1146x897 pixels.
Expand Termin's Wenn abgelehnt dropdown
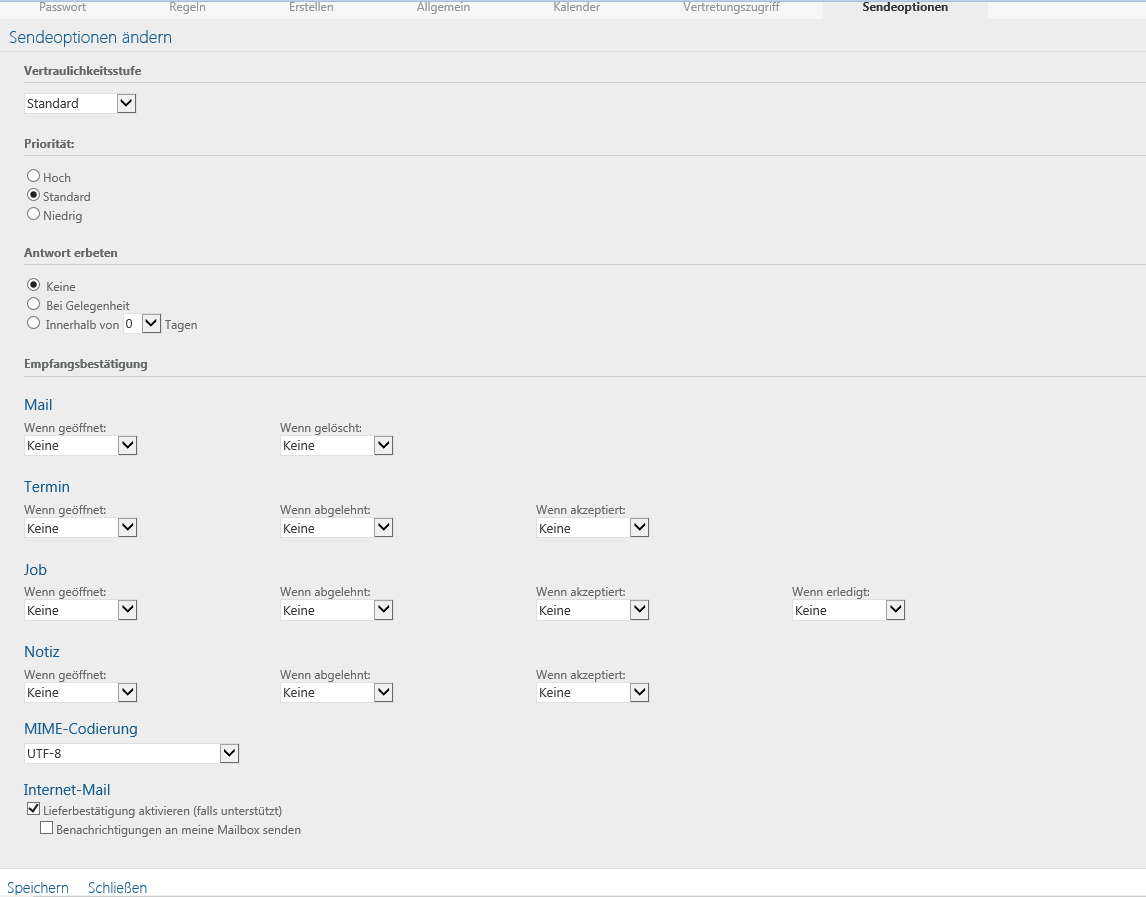pyautogui.click(x=382, y=527)
